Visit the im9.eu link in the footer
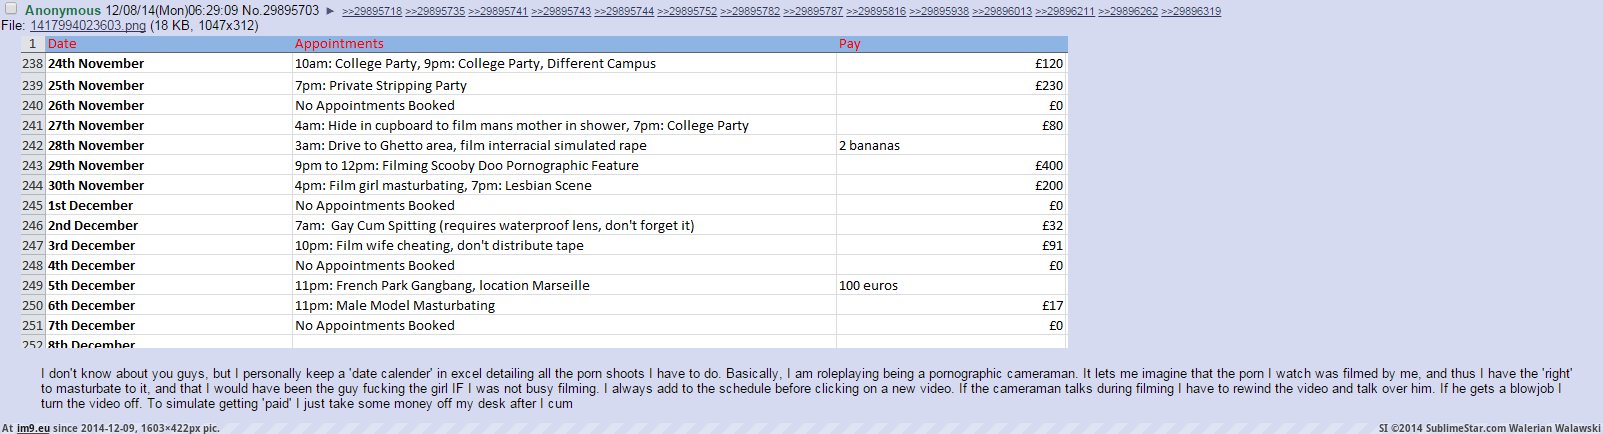 (33, 428)
